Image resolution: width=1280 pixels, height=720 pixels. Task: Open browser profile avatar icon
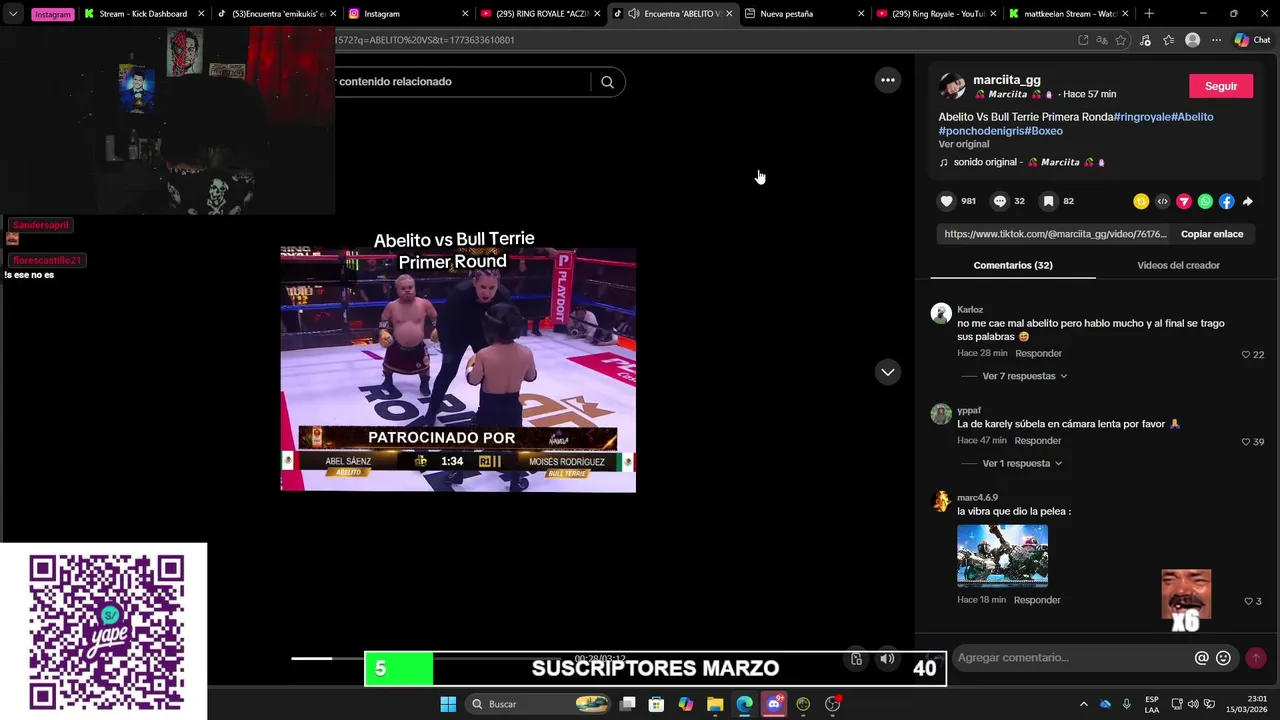[1192, 40]
